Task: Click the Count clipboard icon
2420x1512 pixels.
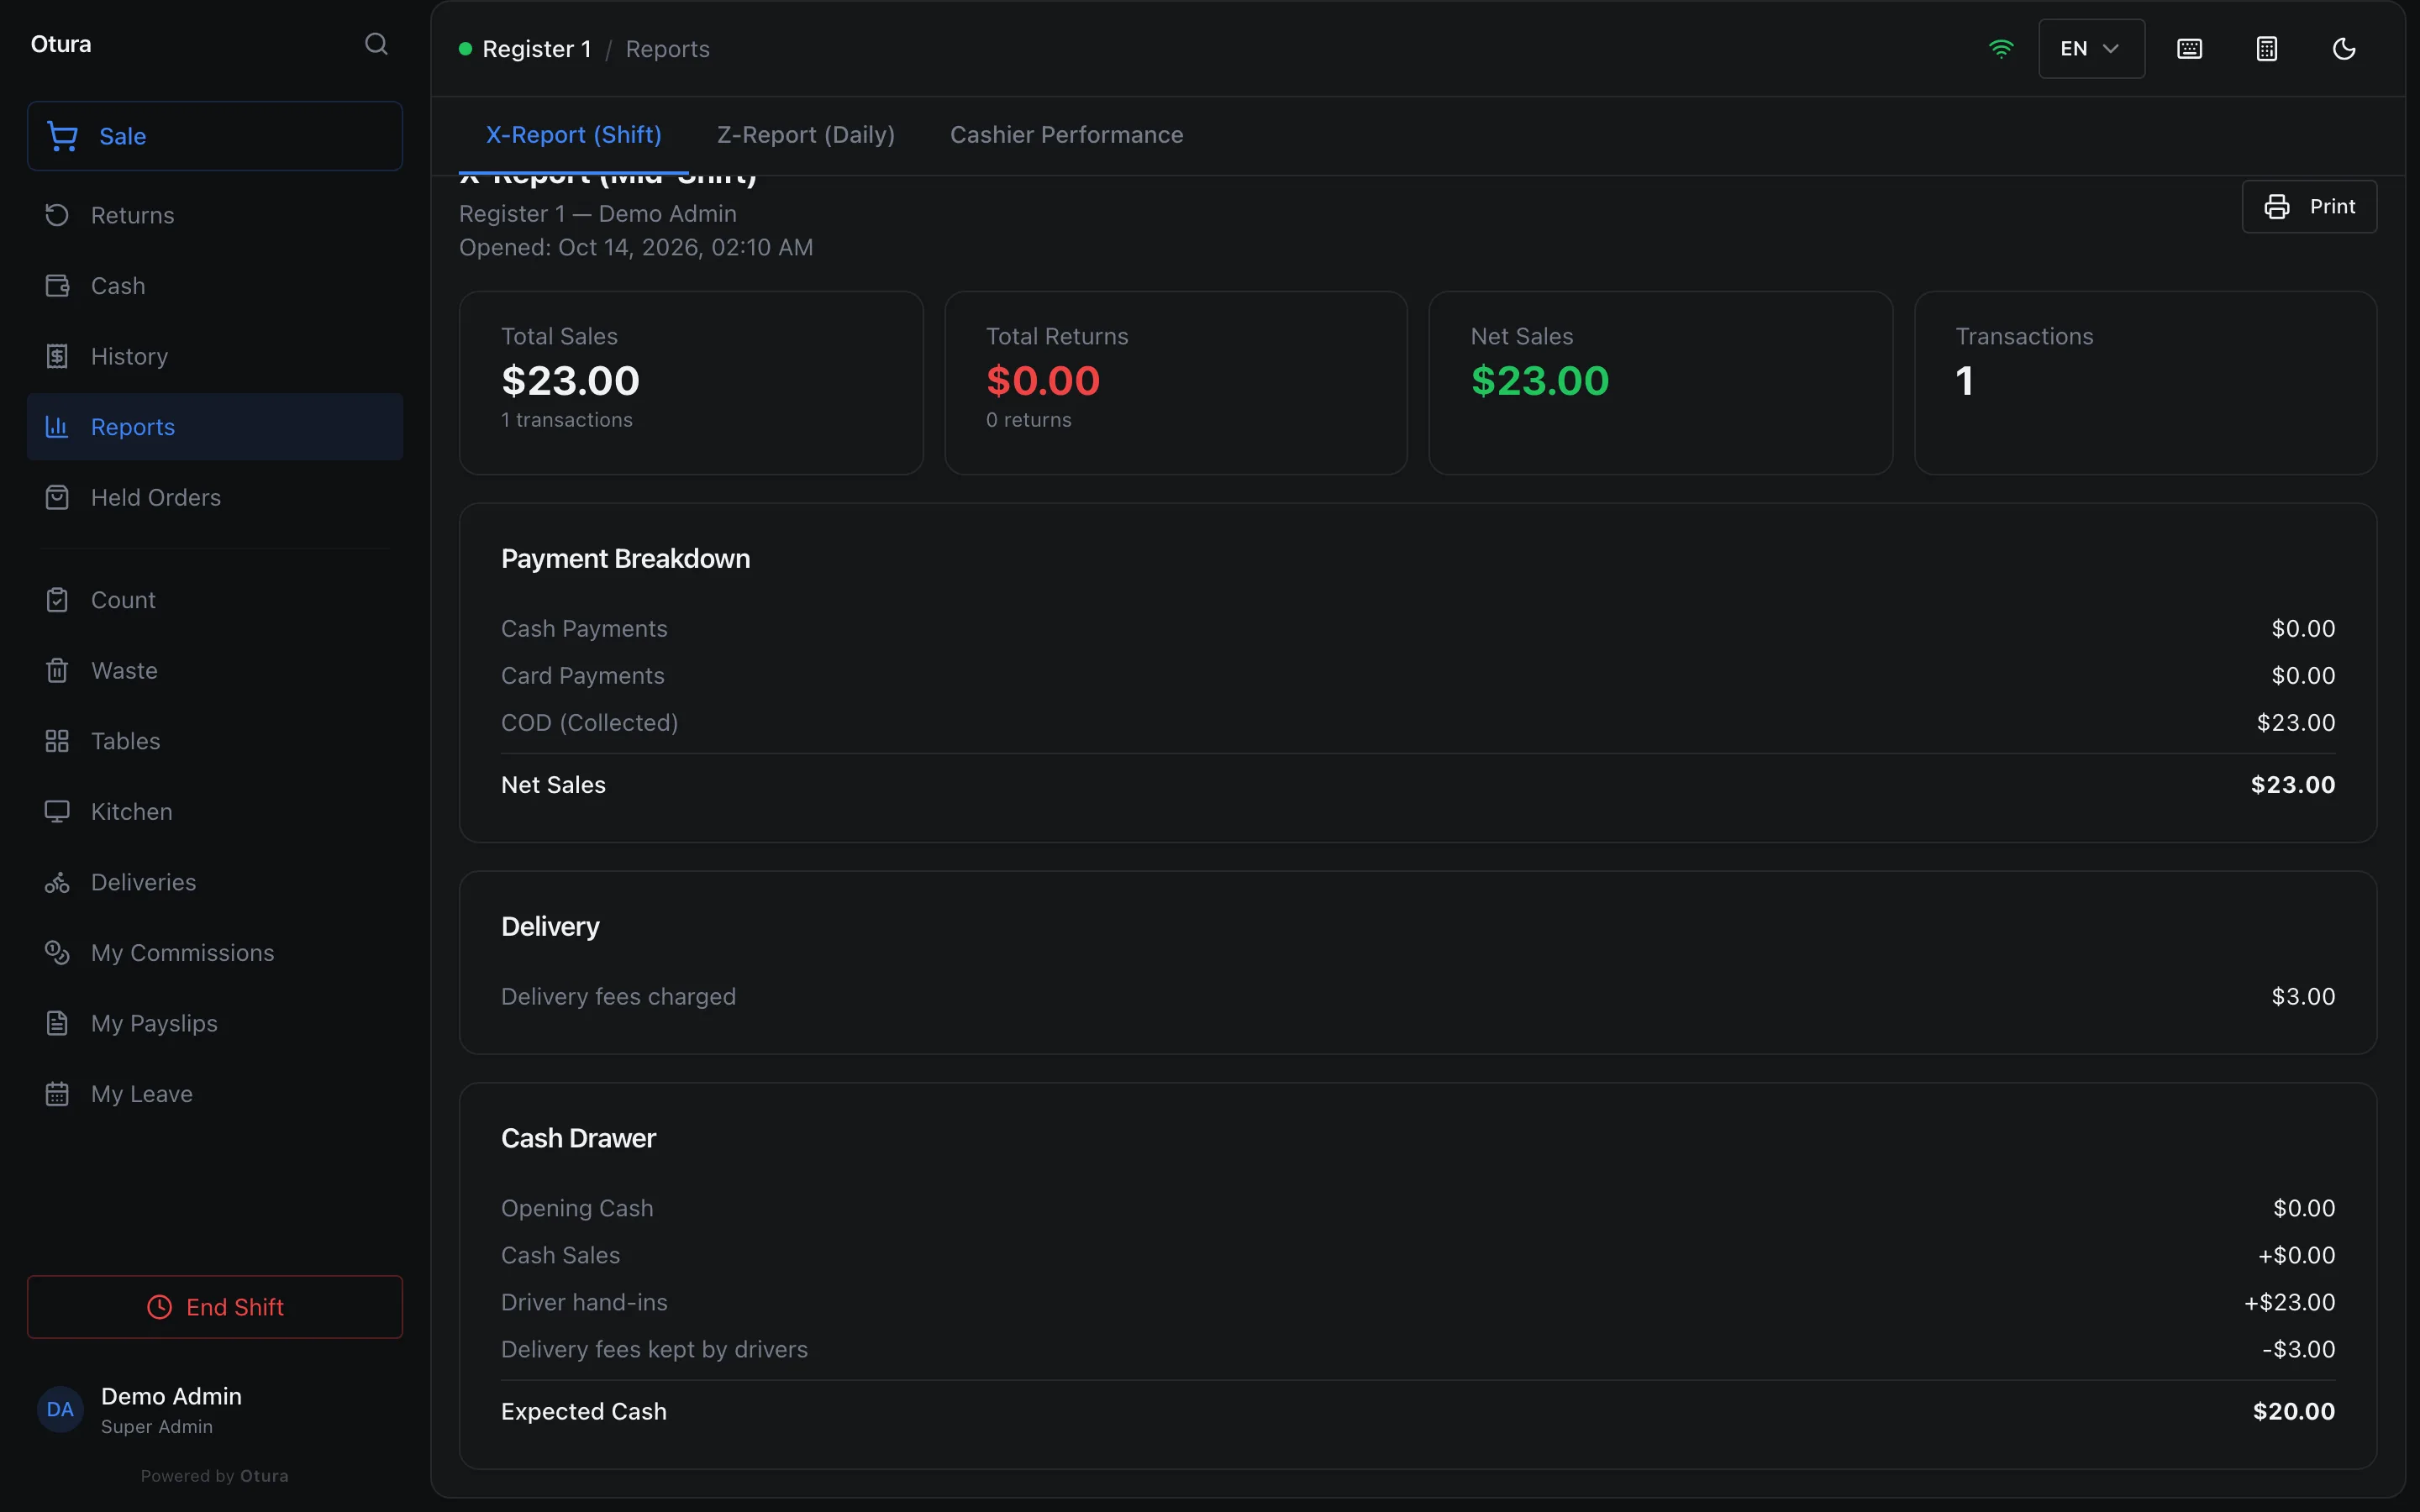Action: click(57, 600)
